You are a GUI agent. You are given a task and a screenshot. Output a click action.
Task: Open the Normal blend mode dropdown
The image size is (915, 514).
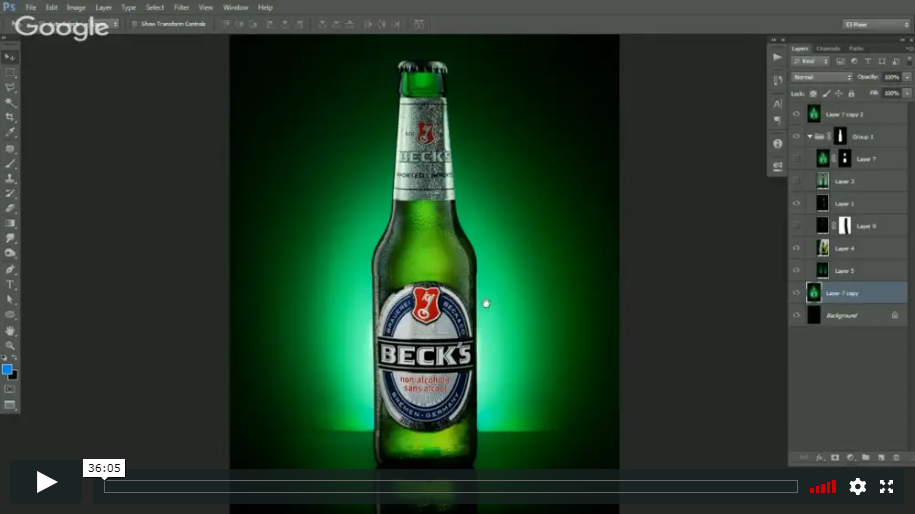[822, 77]
